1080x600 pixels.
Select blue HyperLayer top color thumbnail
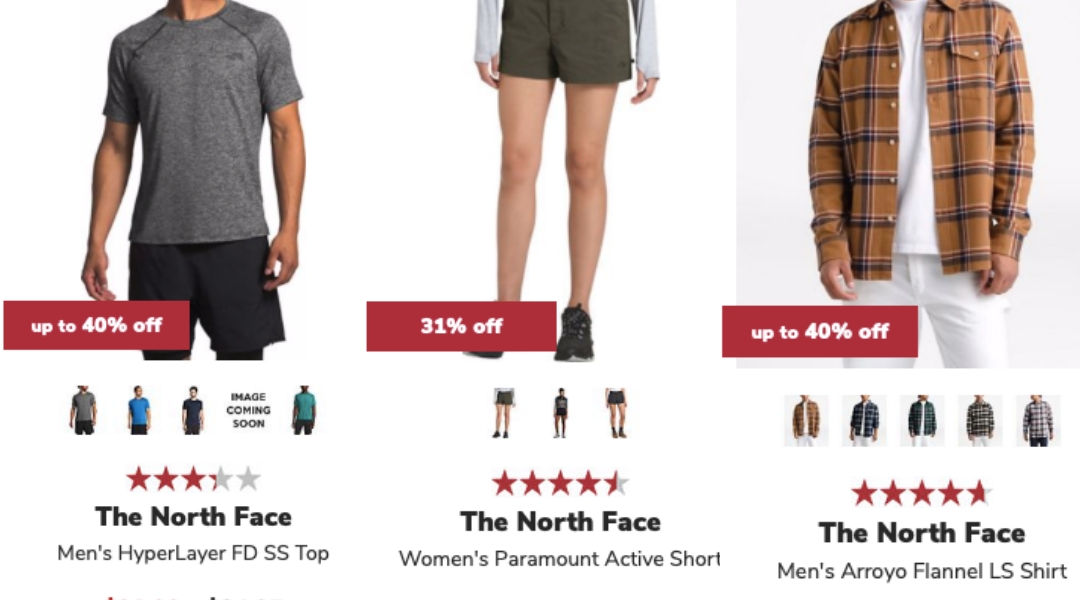tap(138, 410)
